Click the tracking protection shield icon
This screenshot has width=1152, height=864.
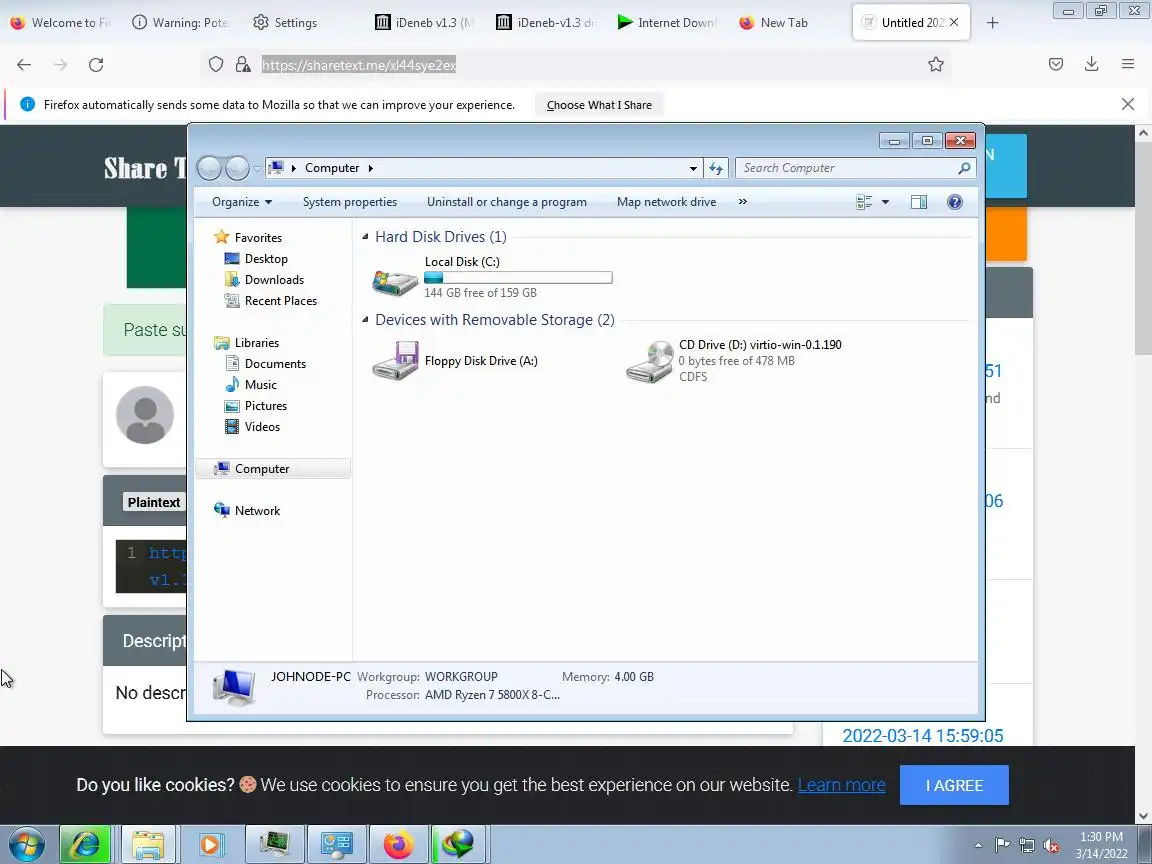(215, 65)
